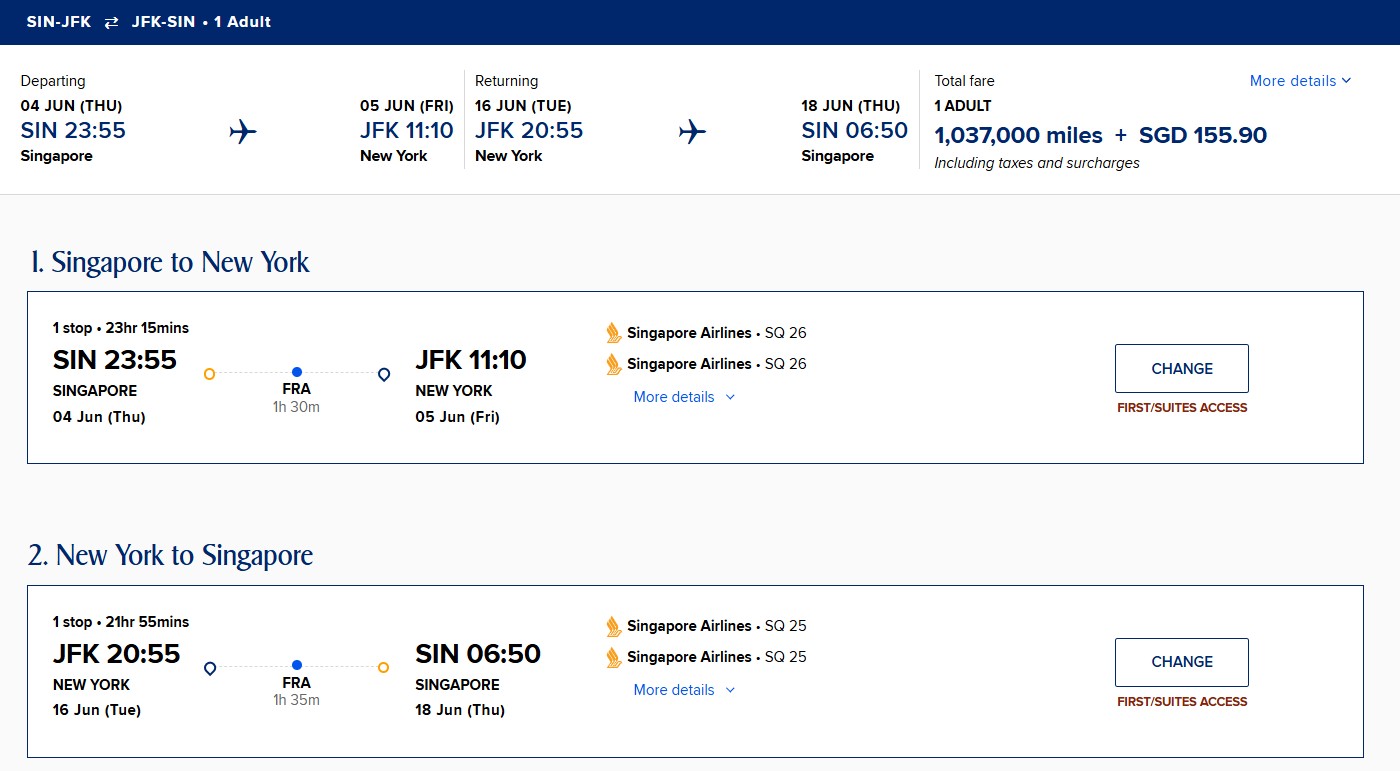The image size is (1400, 771).
Task: Click the outbound JFK destination pin icon
Action: tap(384, 374)
